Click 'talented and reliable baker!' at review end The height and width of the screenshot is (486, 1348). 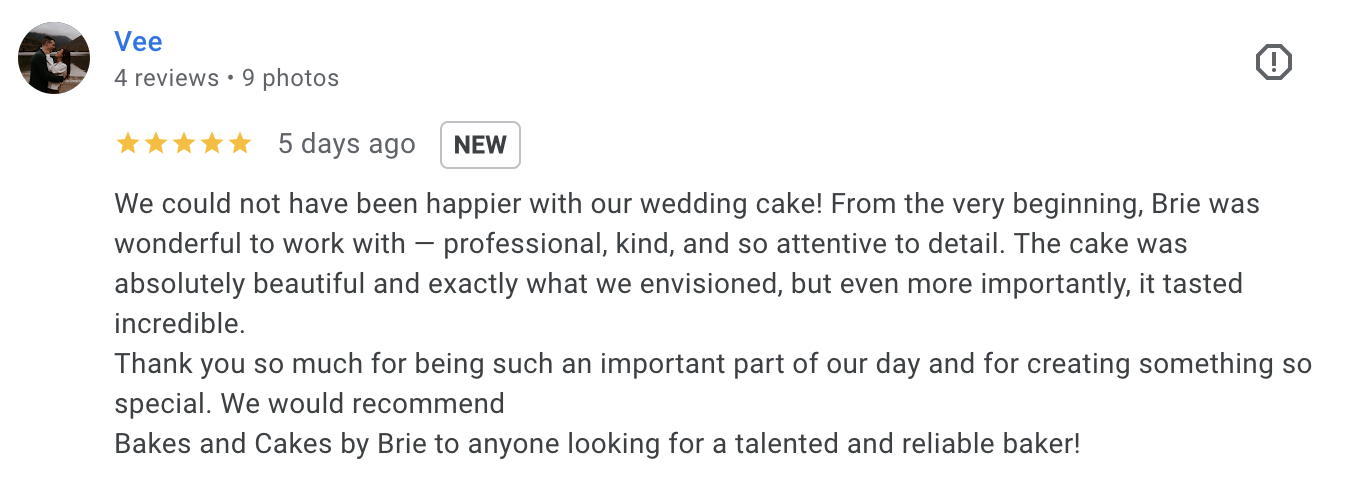coord(879,444)
